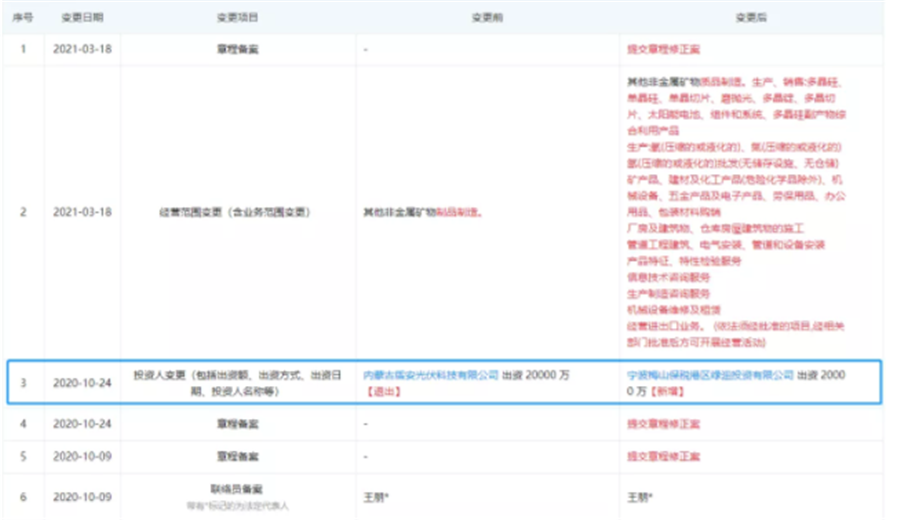Click the 联络员备案 item in row 6

pyautogui.click(x=237, y=489)
